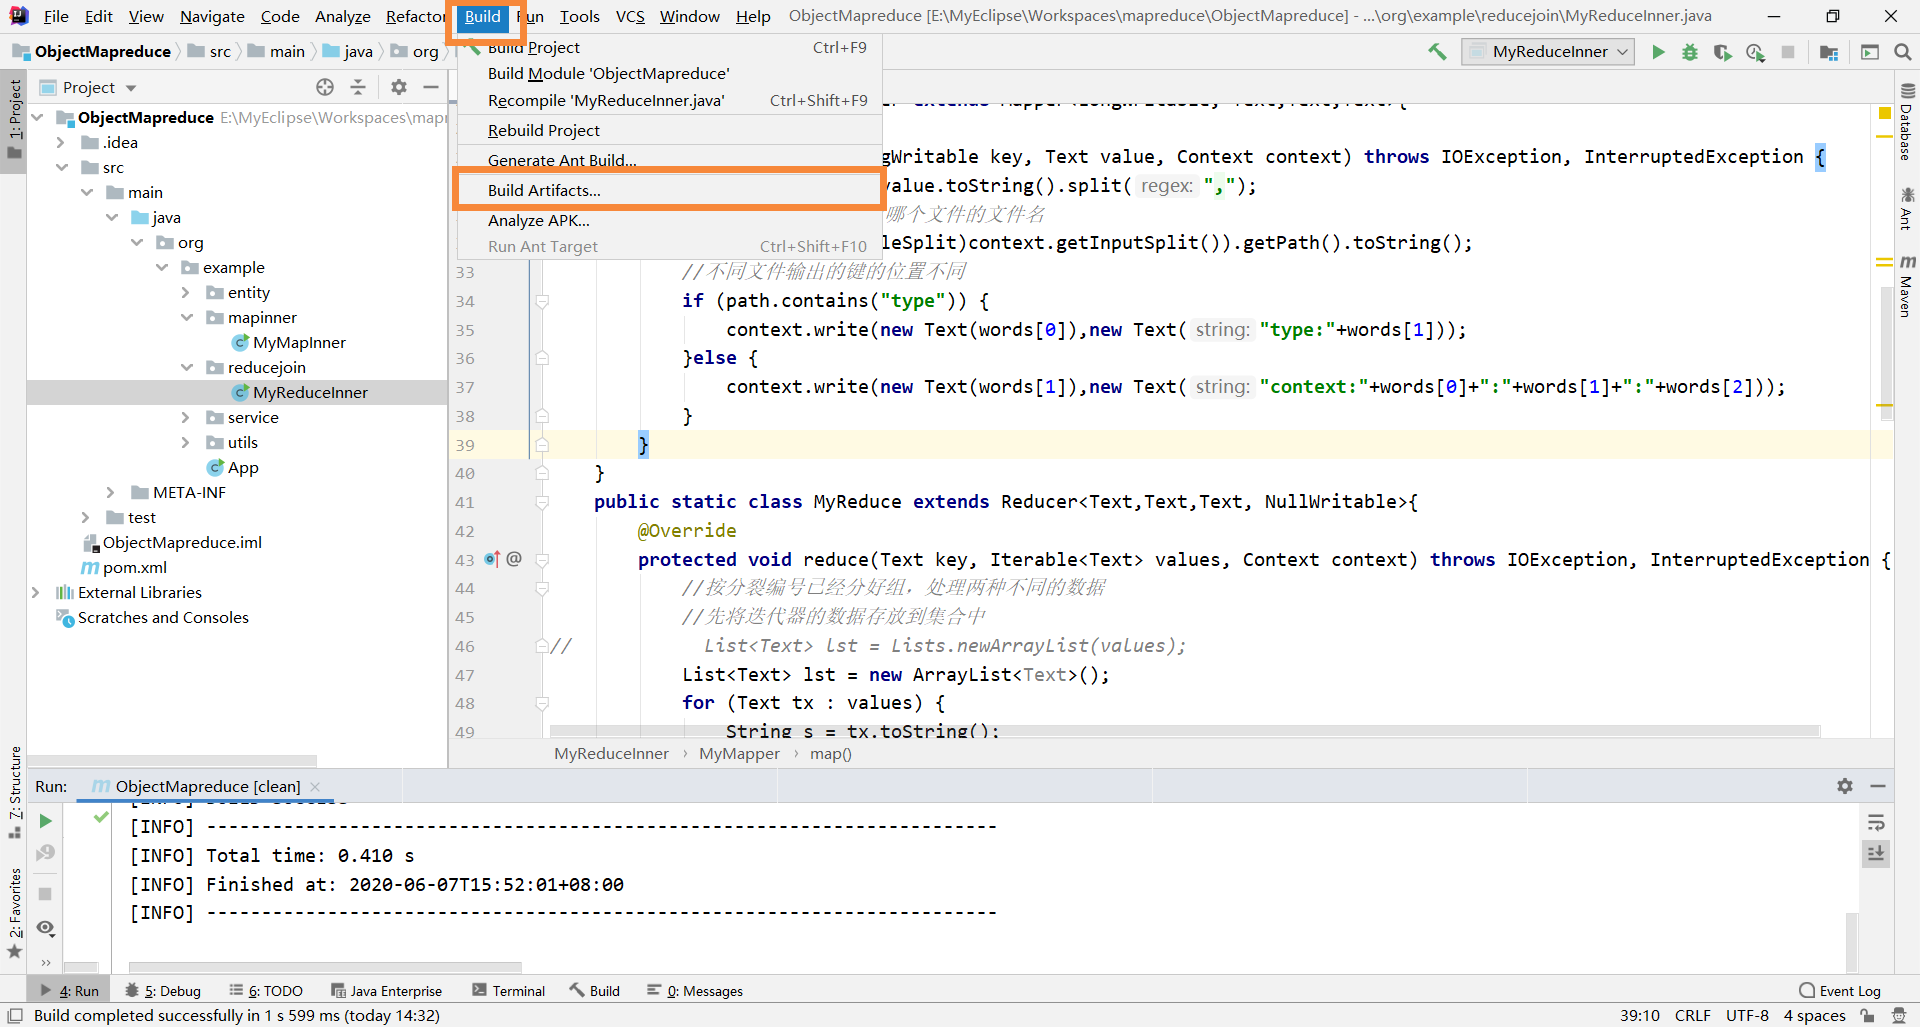The image size is (1920, 1027).
Task: Open the TODO tool window tab
Action: click(x=266, y=991)
